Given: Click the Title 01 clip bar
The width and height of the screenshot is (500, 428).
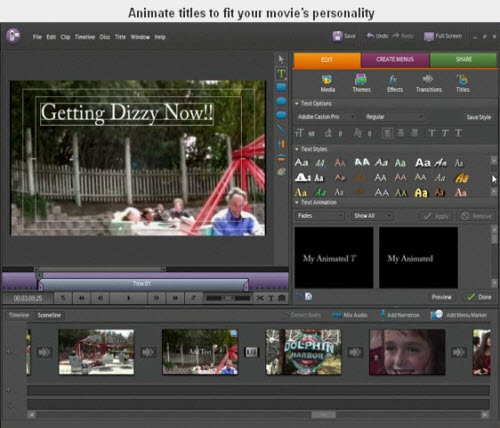Looking at the screenshot, I should pos(143,284).
